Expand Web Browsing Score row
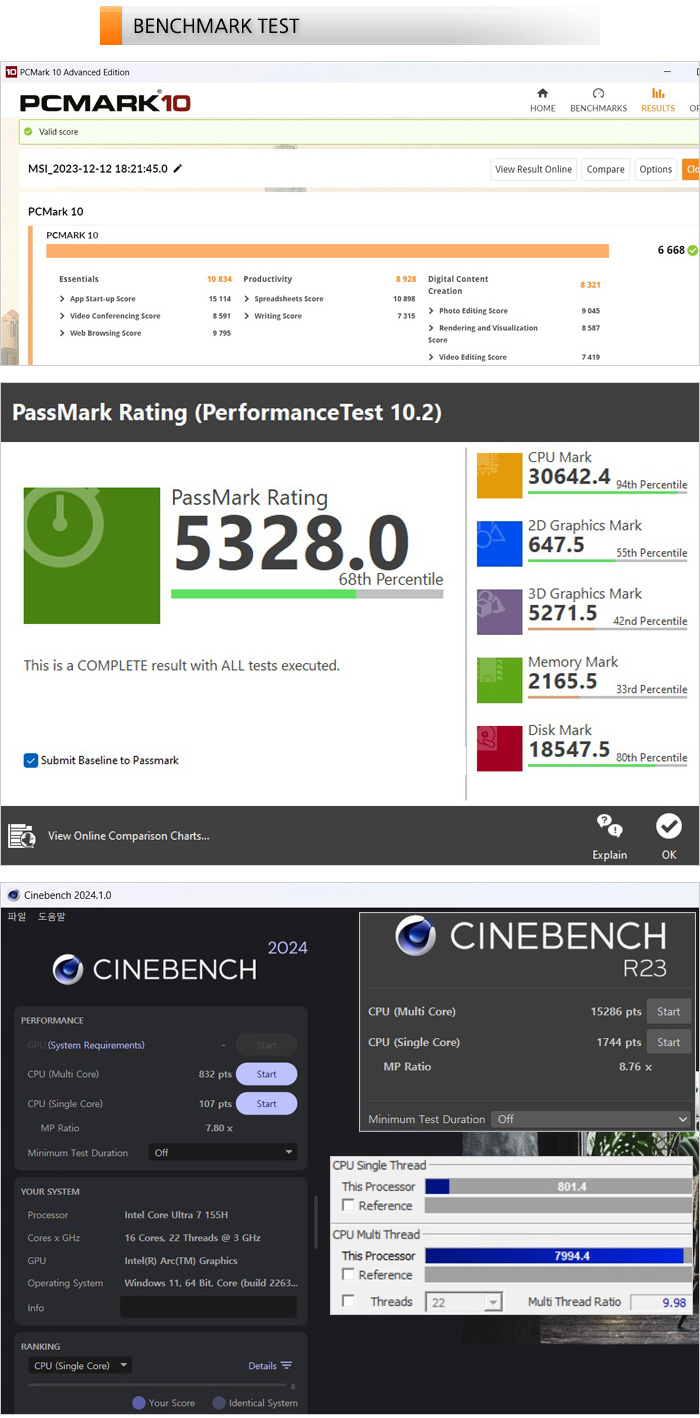Viewport: 700px width, 1418px height. 63,333
